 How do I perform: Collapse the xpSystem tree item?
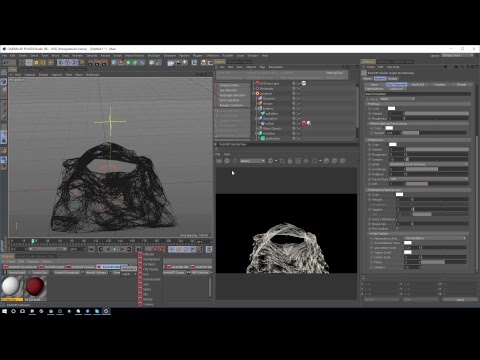pos(254,93)
